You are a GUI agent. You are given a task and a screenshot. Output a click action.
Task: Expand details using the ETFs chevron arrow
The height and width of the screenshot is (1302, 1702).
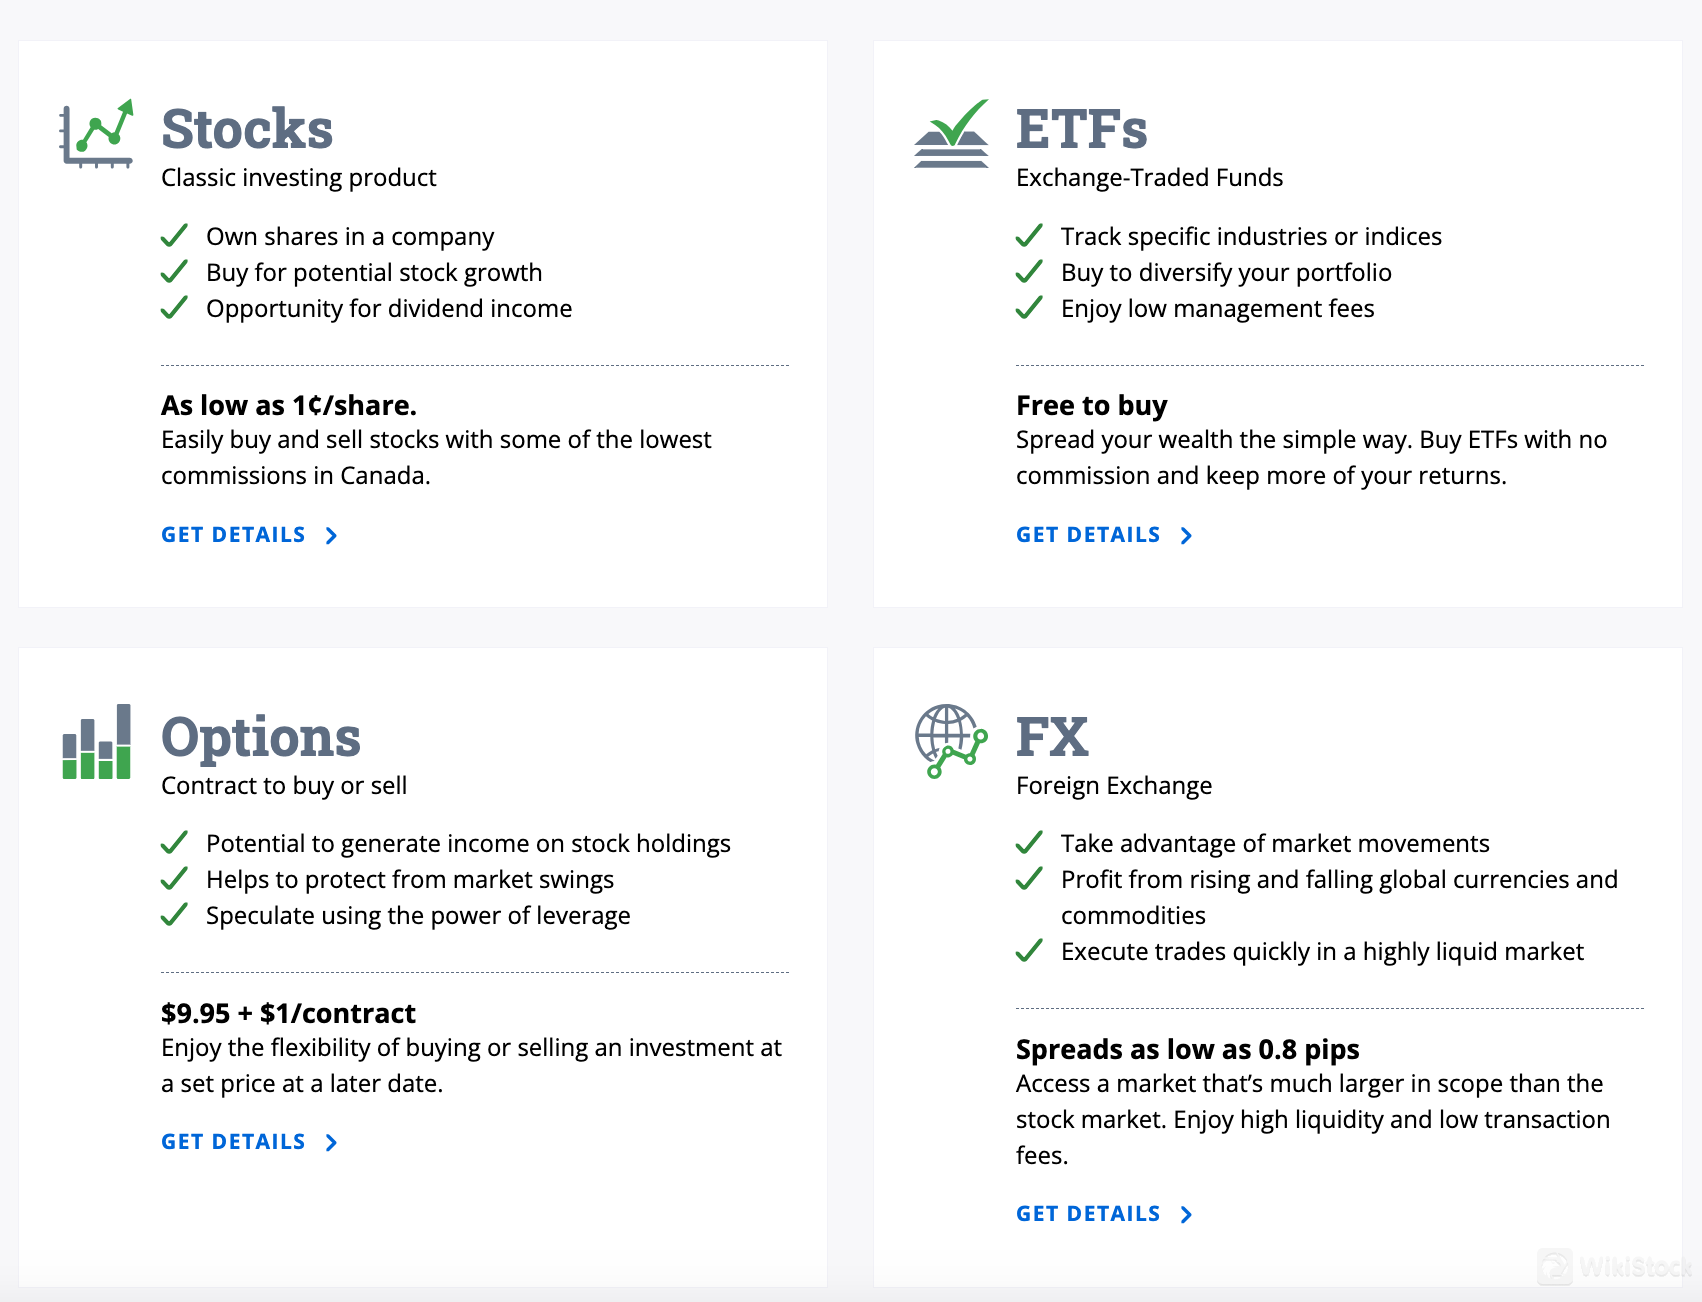(x=1187, y=535)
